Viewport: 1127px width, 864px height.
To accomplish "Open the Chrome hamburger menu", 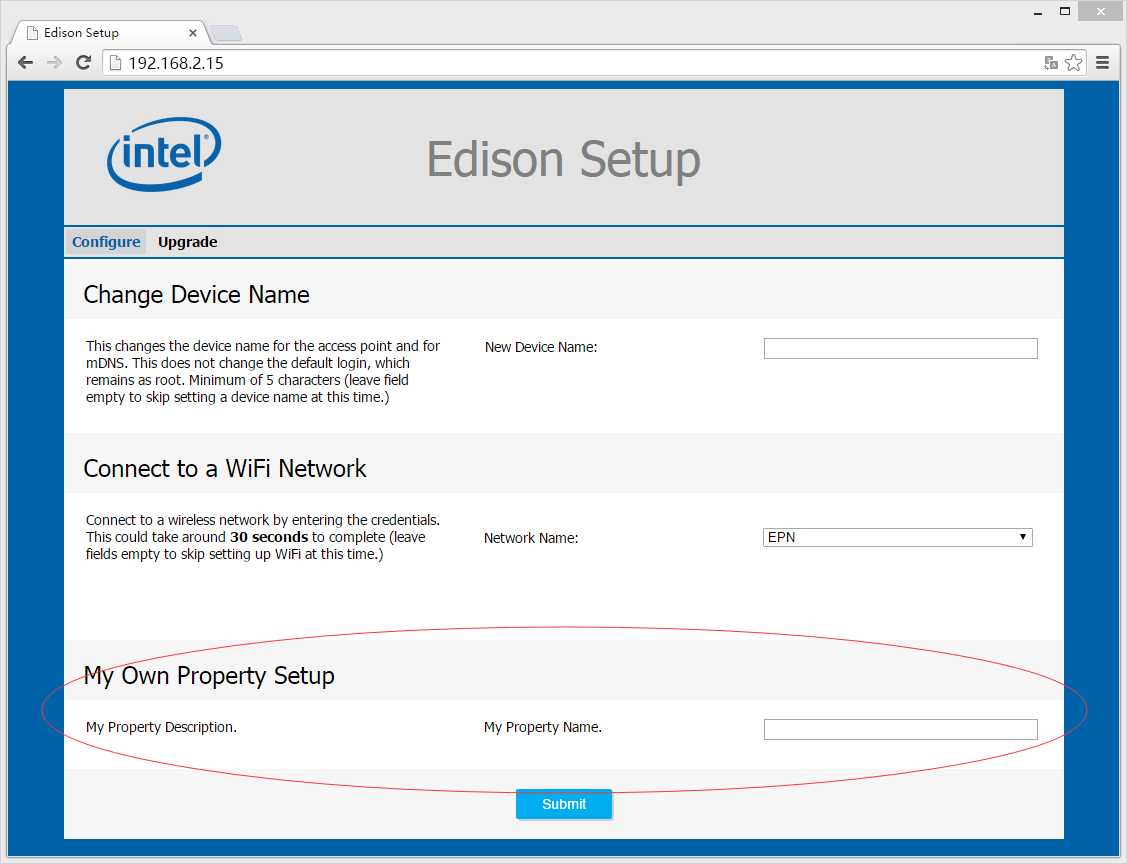I will click(x=1103, y=63).
